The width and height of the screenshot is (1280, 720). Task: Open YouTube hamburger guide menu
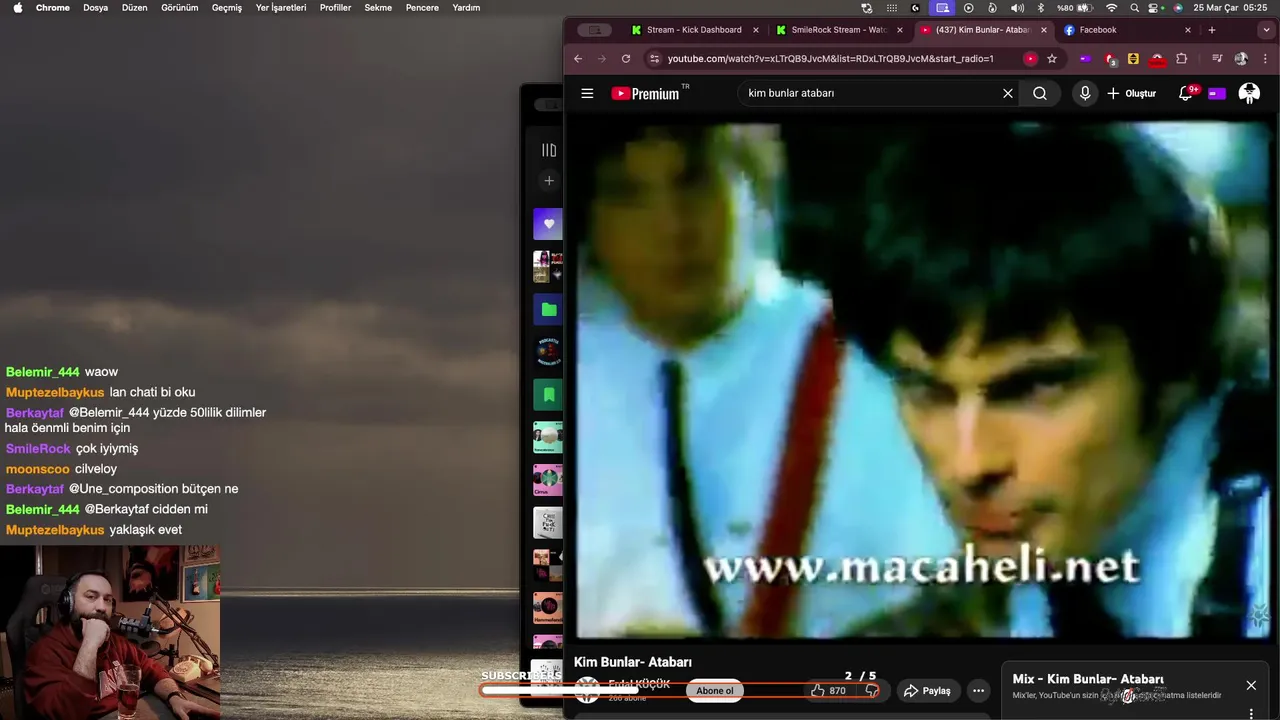click(x=587, y=93)
